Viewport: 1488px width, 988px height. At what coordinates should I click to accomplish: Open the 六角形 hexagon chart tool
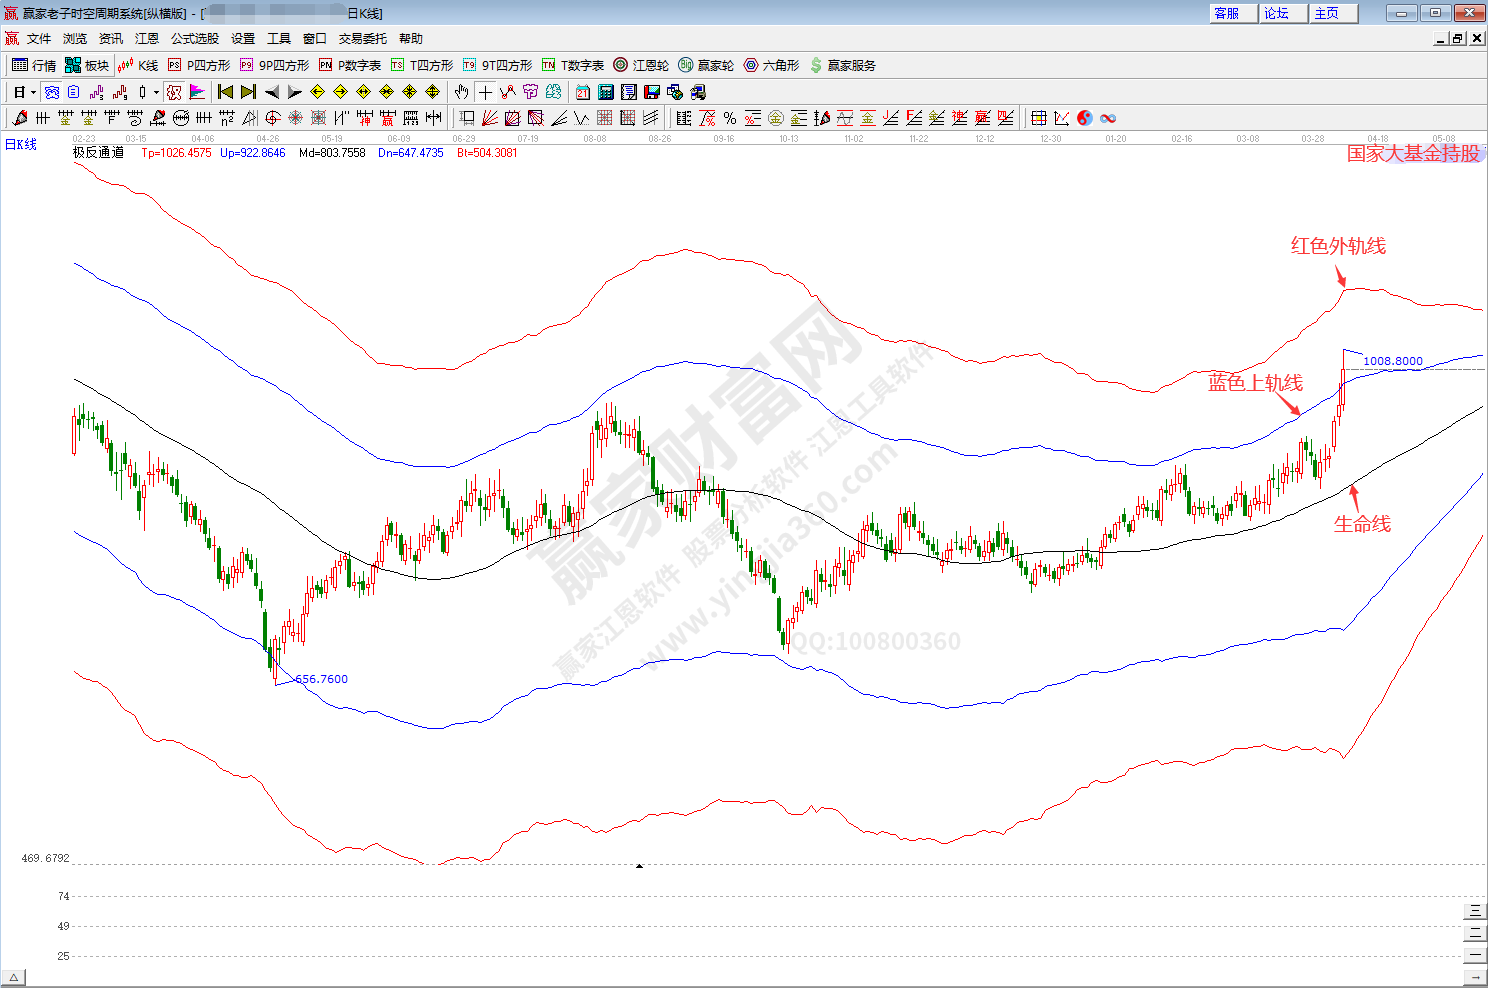[771, 65]
